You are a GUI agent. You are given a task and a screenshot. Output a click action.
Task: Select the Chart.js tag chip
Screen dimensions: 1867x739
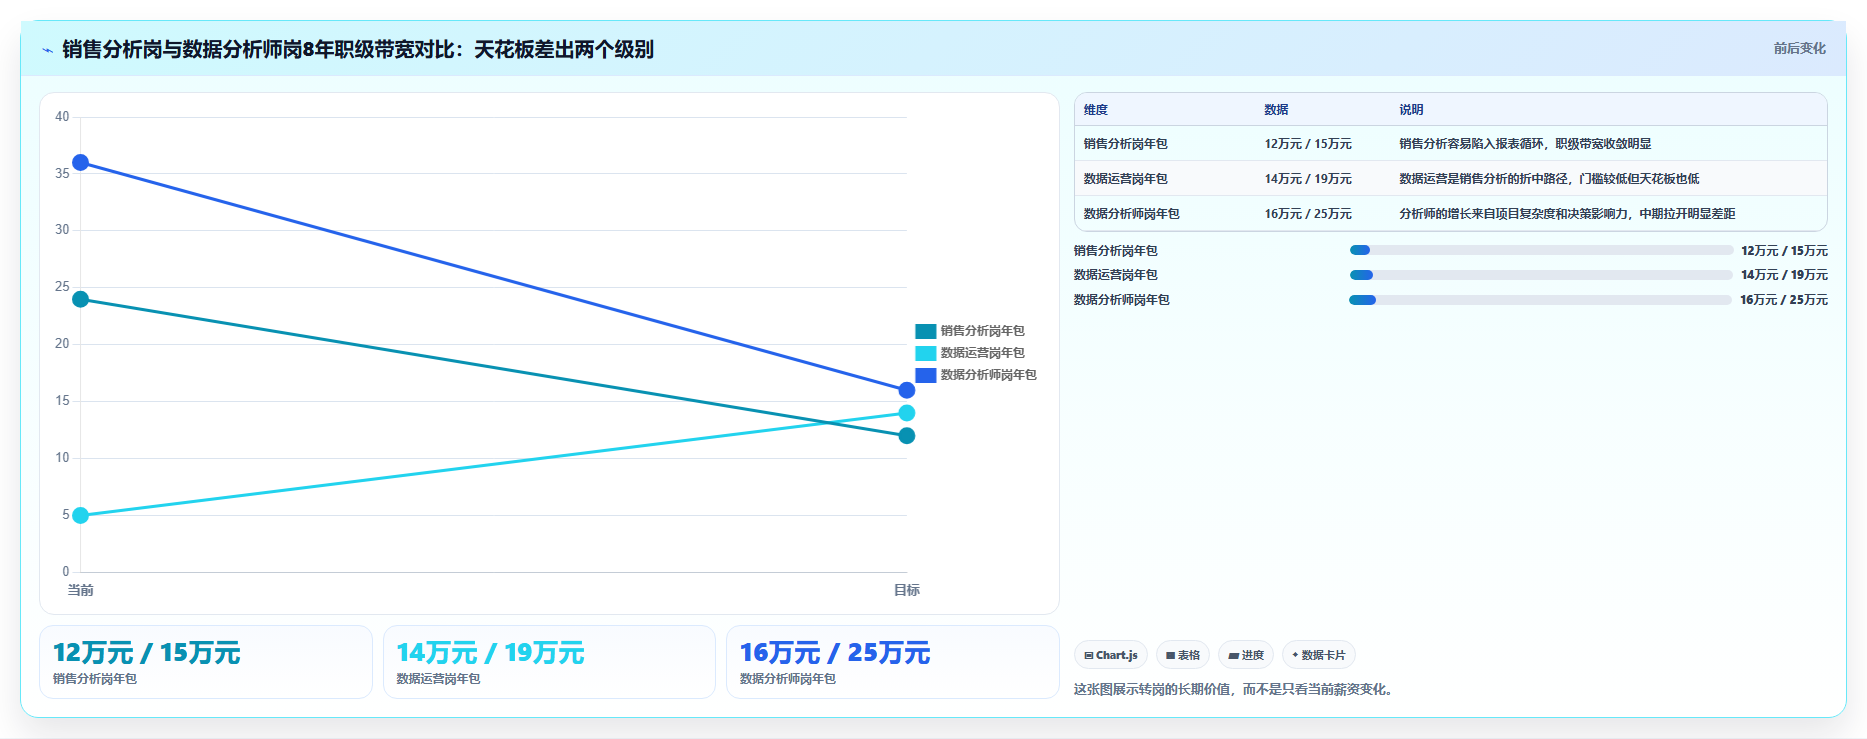(1111, 655)
